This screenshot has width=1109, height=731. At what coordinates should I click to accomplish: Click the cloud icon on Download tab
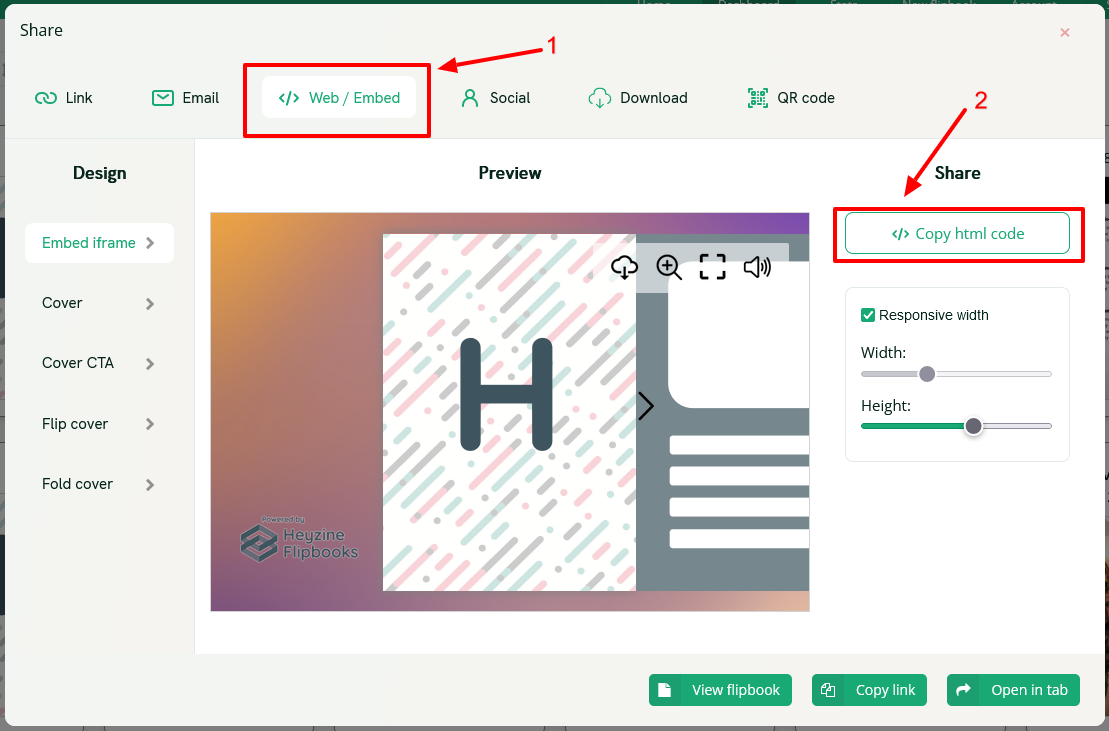click(600, 98)
